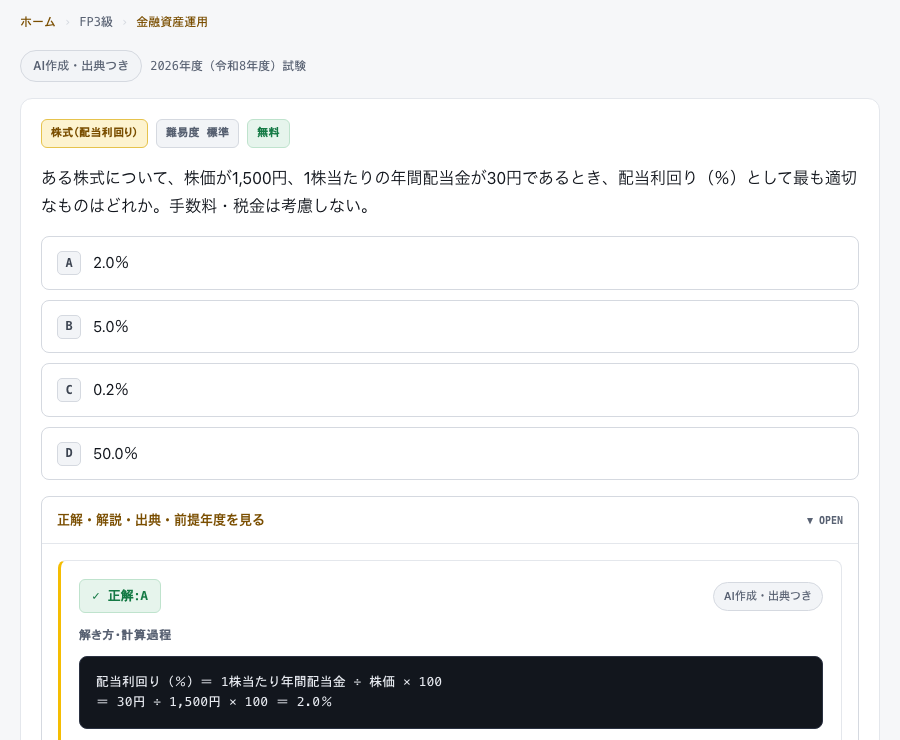Click the 難易度 標準 tag
This screenshot has width=900, height=740.
pyautogui.click(x=197, y=133)
